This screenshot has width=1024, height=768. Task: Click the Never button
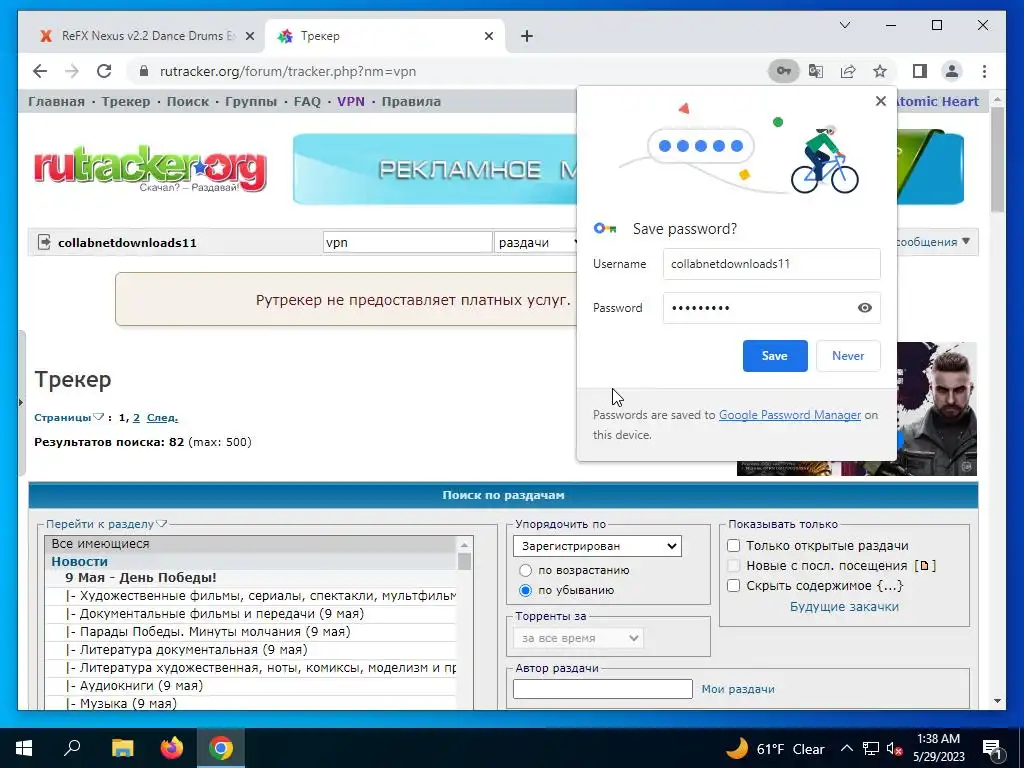[848, 356]
